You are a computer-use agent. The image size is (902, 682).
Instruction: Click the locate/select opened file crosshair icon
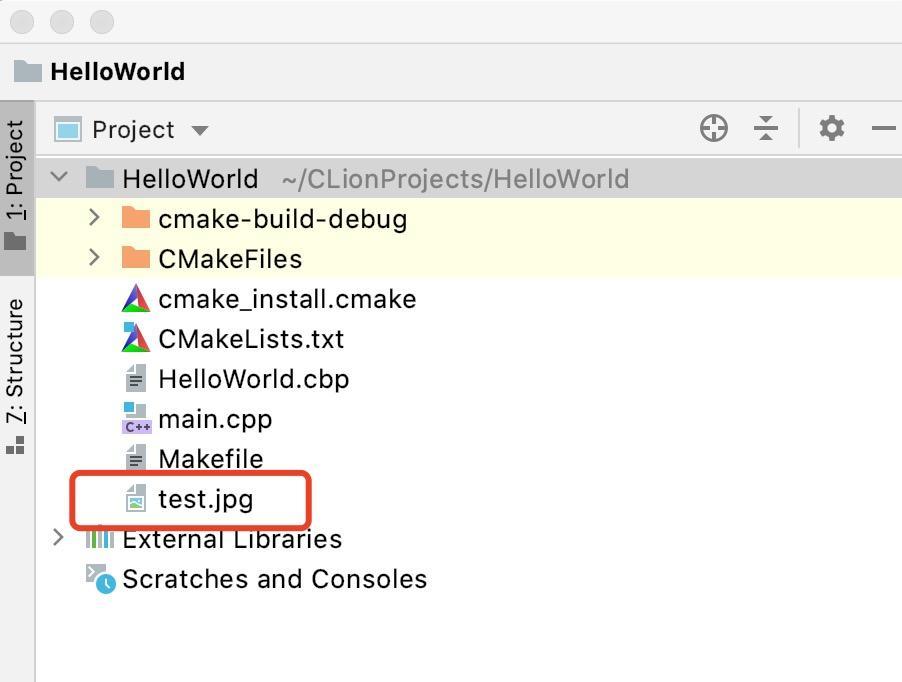(713, 128)
